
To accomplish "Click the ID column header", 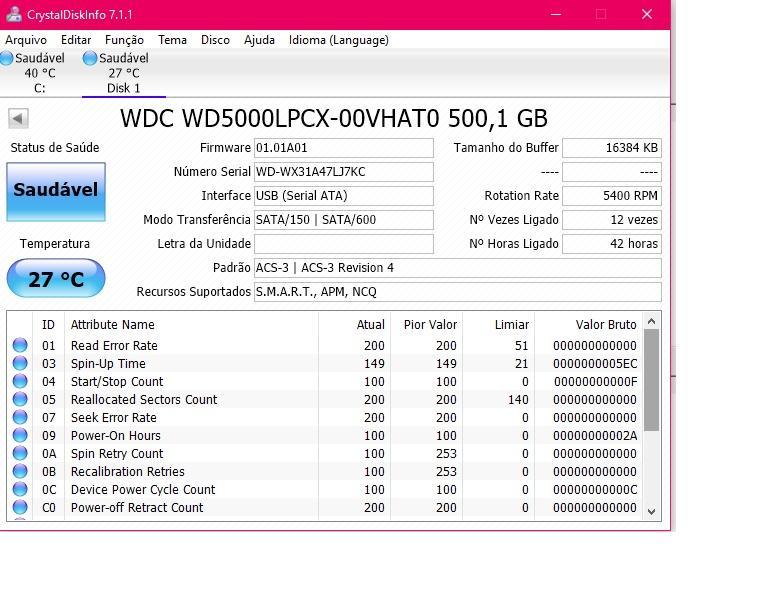I will [x=48, y=325].
